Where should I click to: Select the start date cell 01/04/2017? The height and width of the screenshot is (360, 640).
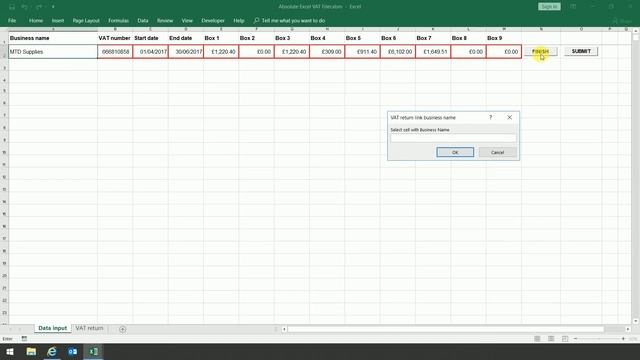click(x=151, y=52)
